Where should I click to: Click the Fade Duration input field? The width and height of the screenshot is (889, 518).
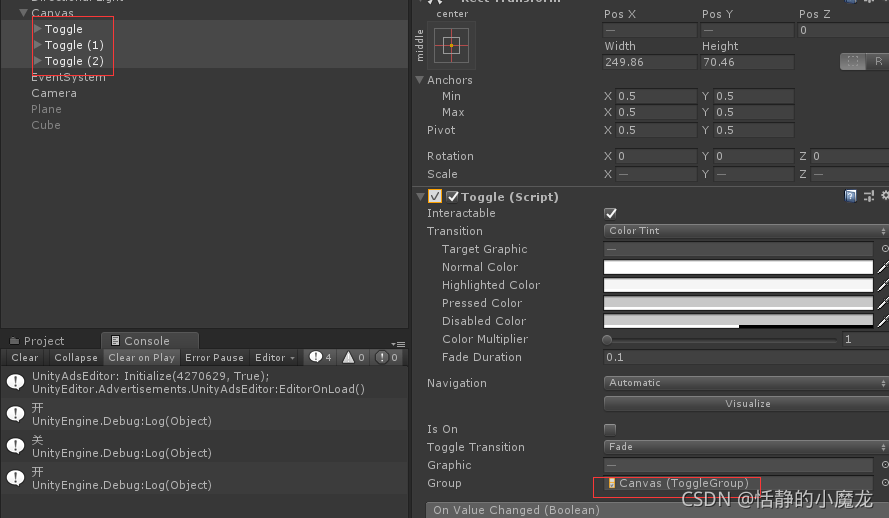(x=738, y=358)
